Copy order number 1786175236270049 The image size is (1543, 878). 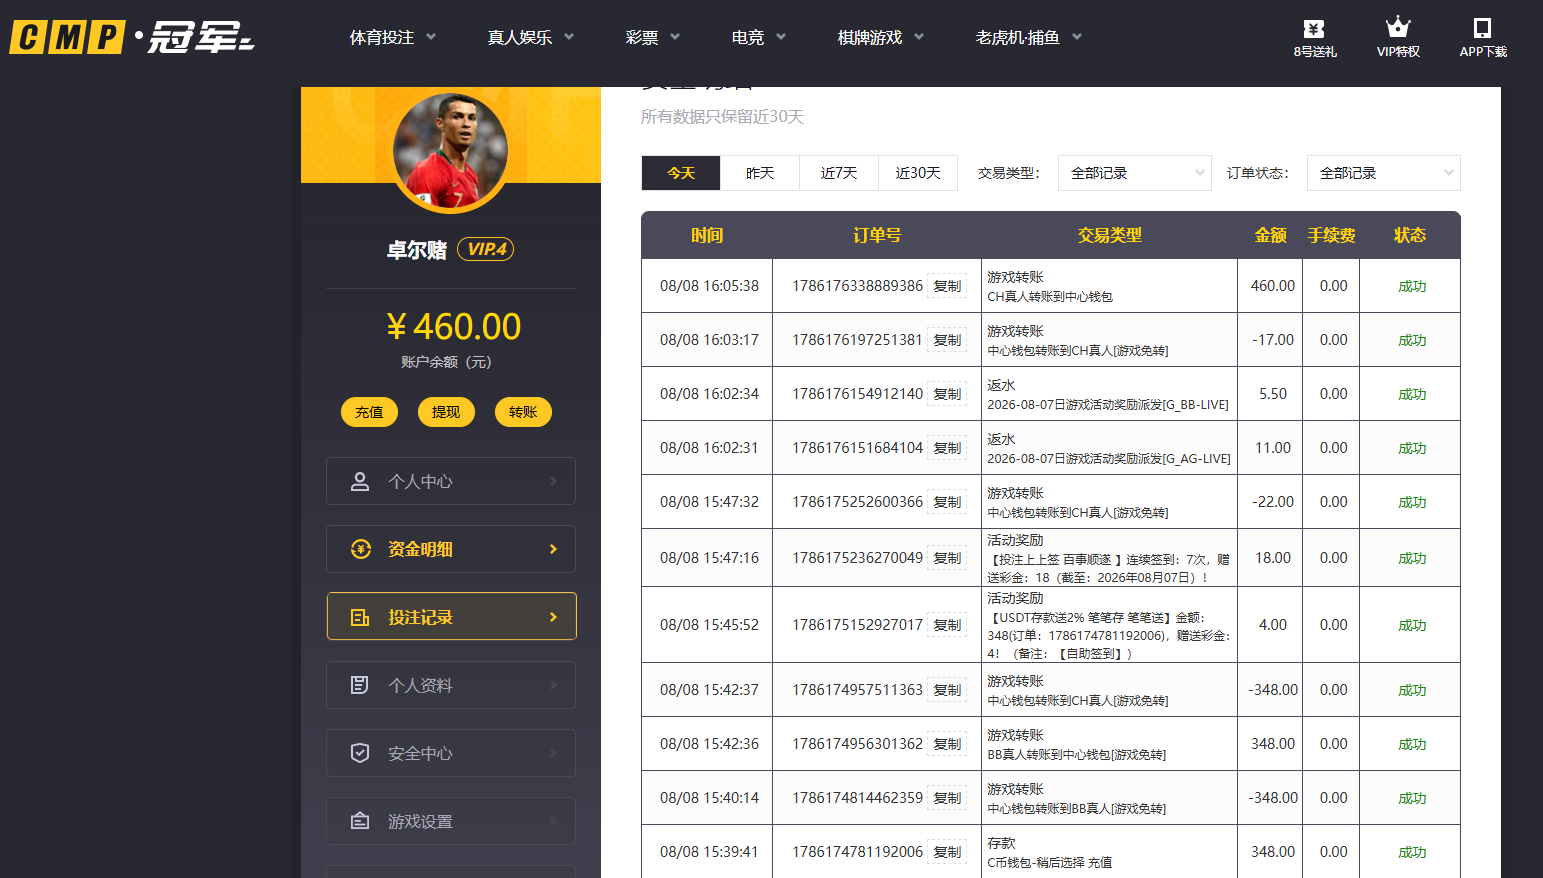pos(947,558)
